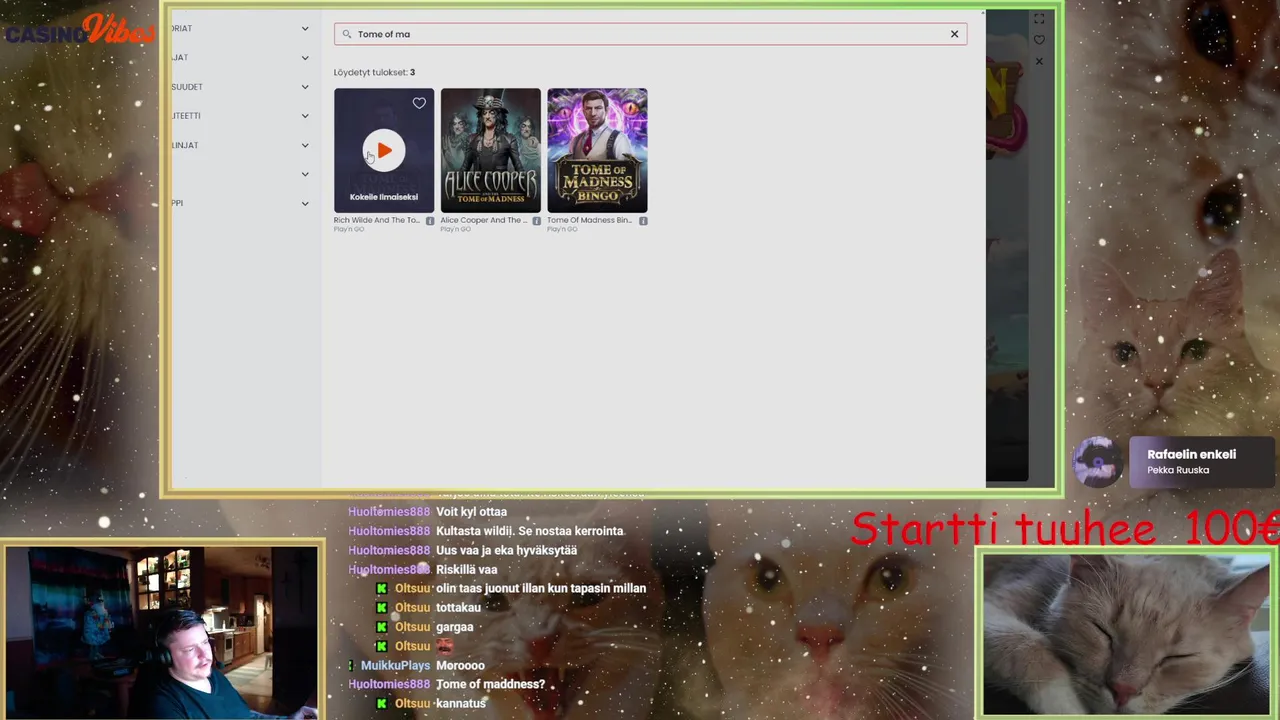The image size is (1280, 720).
Task: Expand the 'ORIAT' filter chevron
Action: pos(305,29)
